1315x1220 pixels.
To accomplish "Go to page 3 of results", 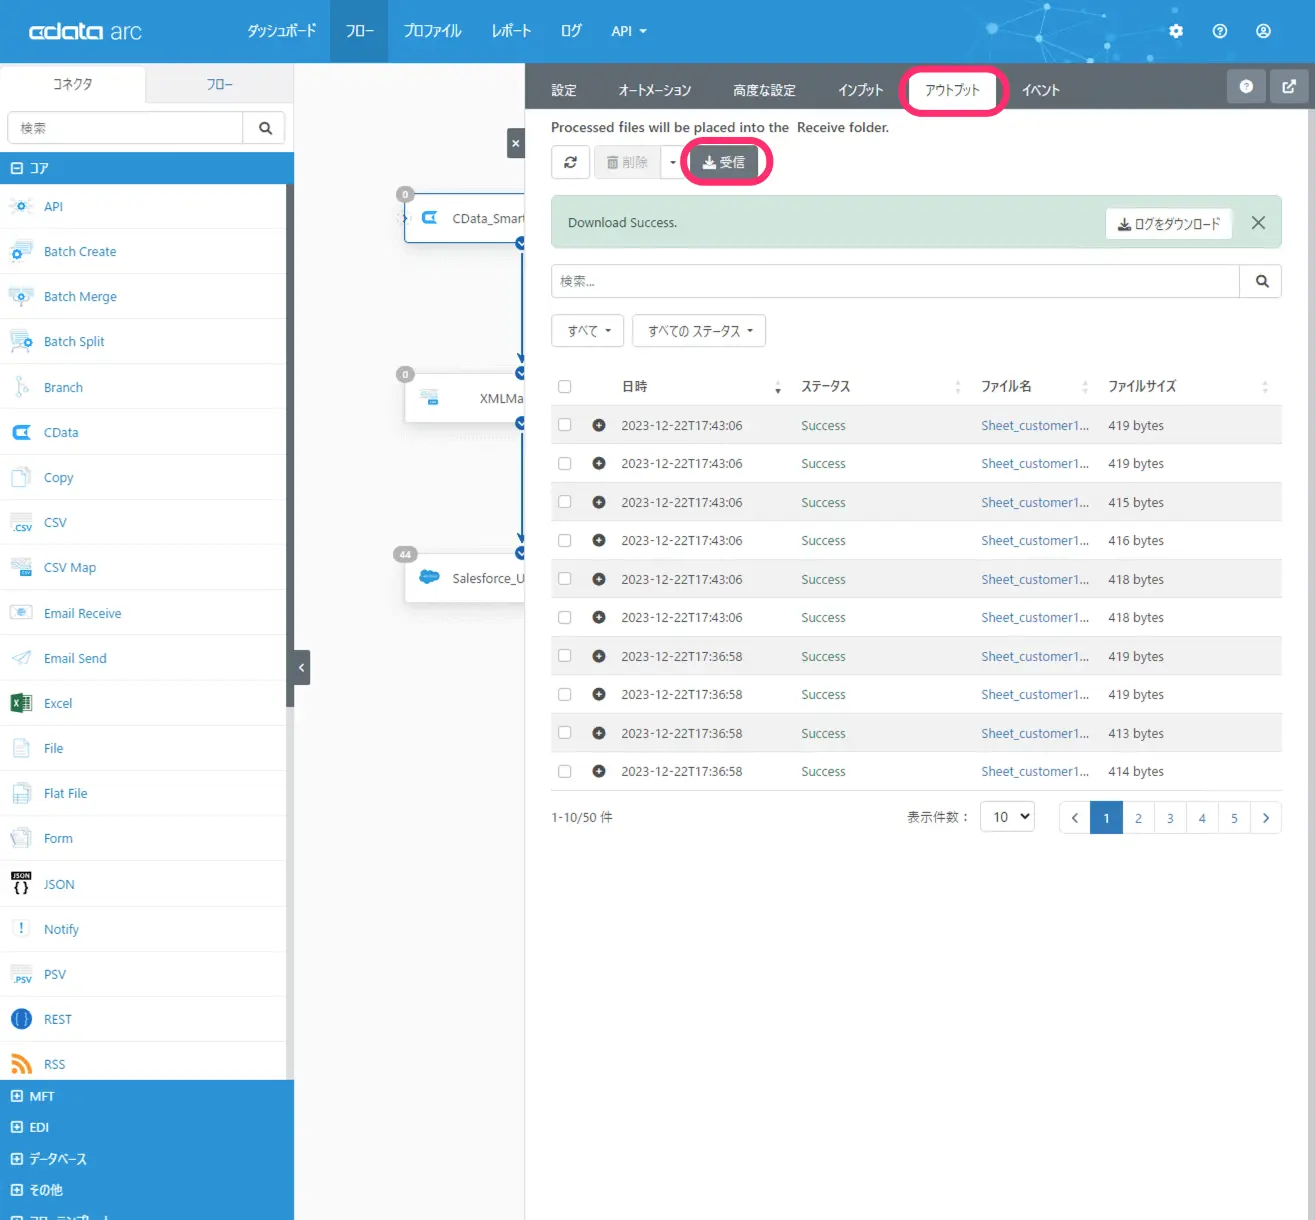I will 1170,818.
